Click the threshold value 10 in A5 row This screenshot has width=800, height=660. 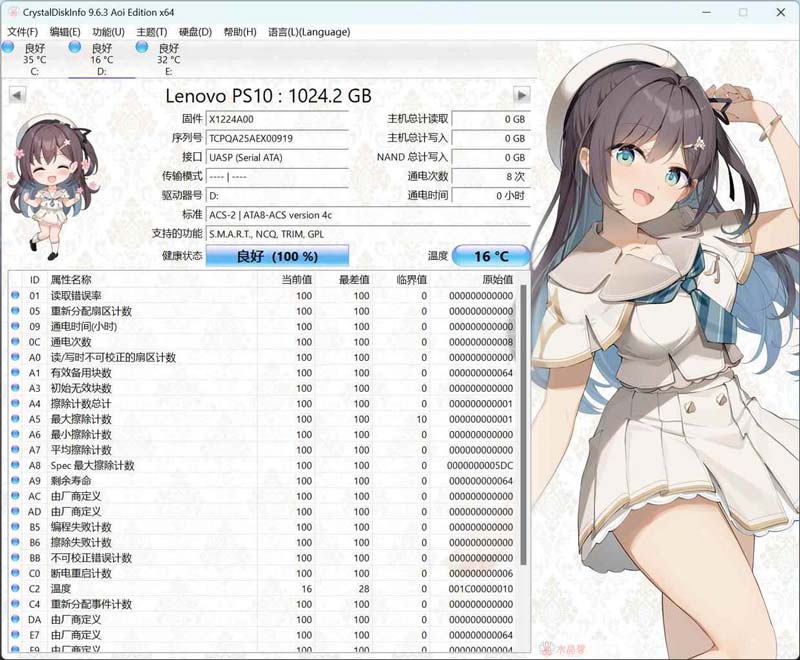421,419
